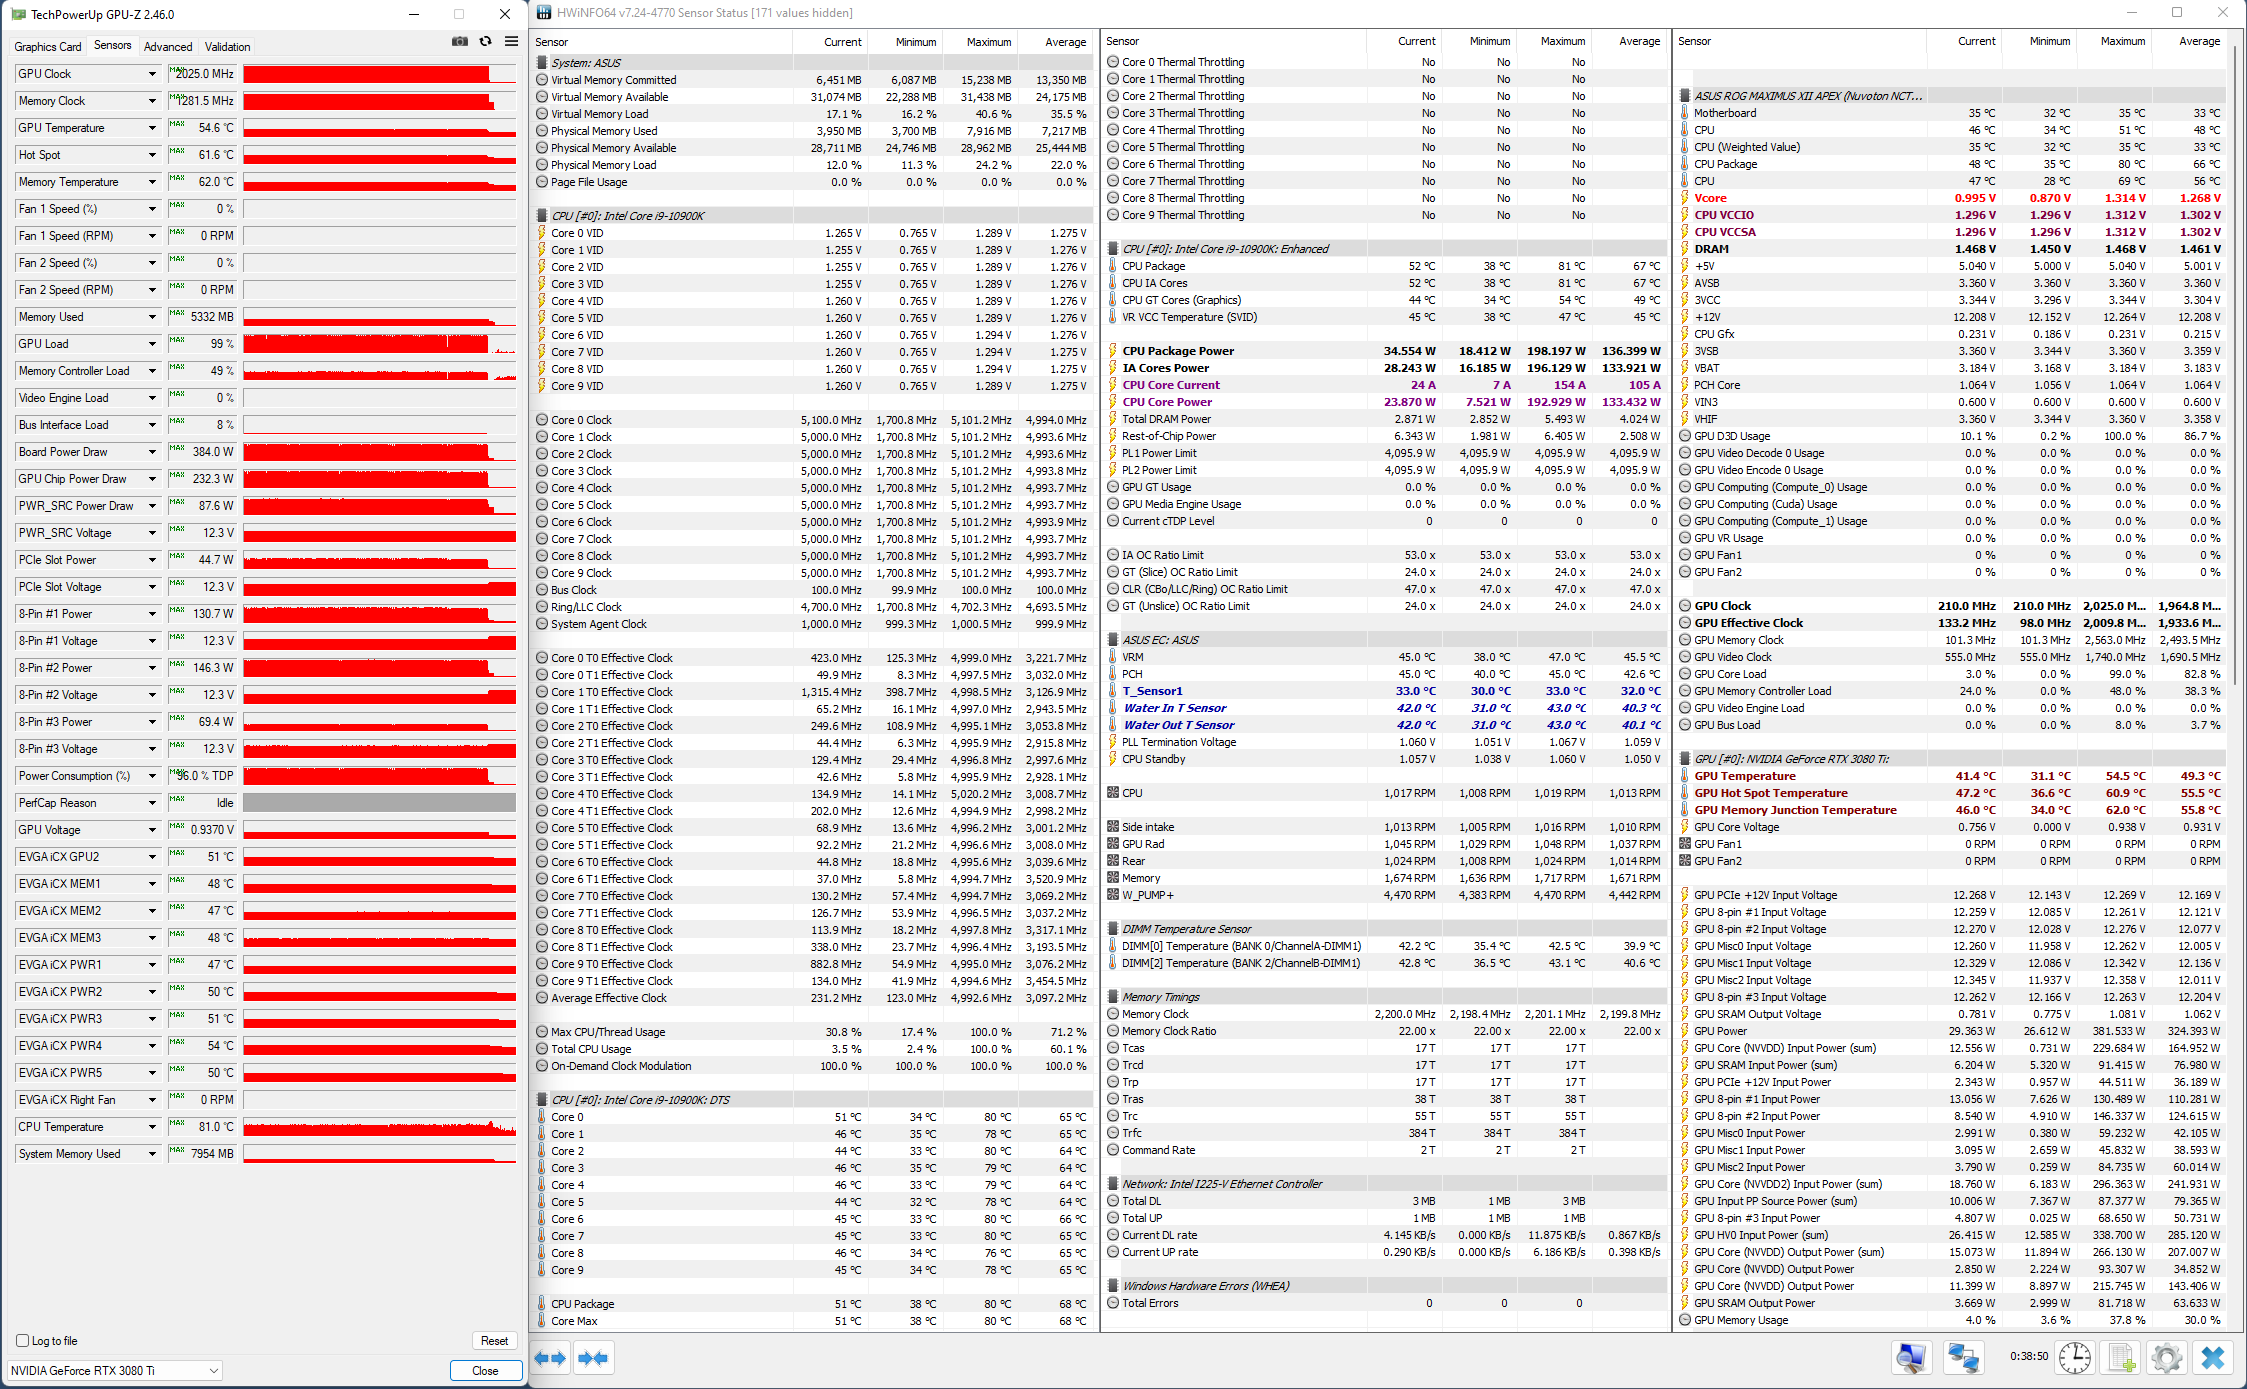Image resolution: width=2247 pixels, height=1389 pixels.
Task: Open the GPU Clock sensor dropdown arrow
Action: (x=152, y=74)
